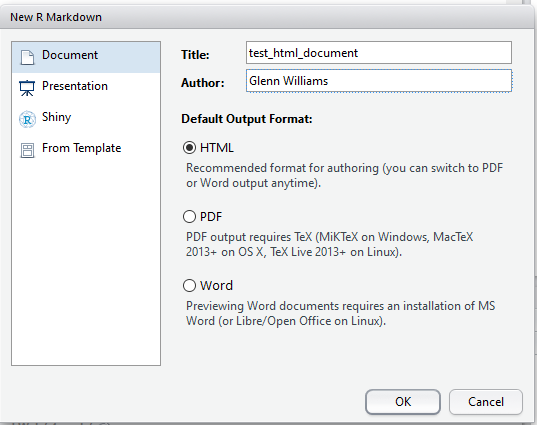This screenshot has width=537, height=425.
Task: Click the Presentation easel icon
Action: pos(27,88)
